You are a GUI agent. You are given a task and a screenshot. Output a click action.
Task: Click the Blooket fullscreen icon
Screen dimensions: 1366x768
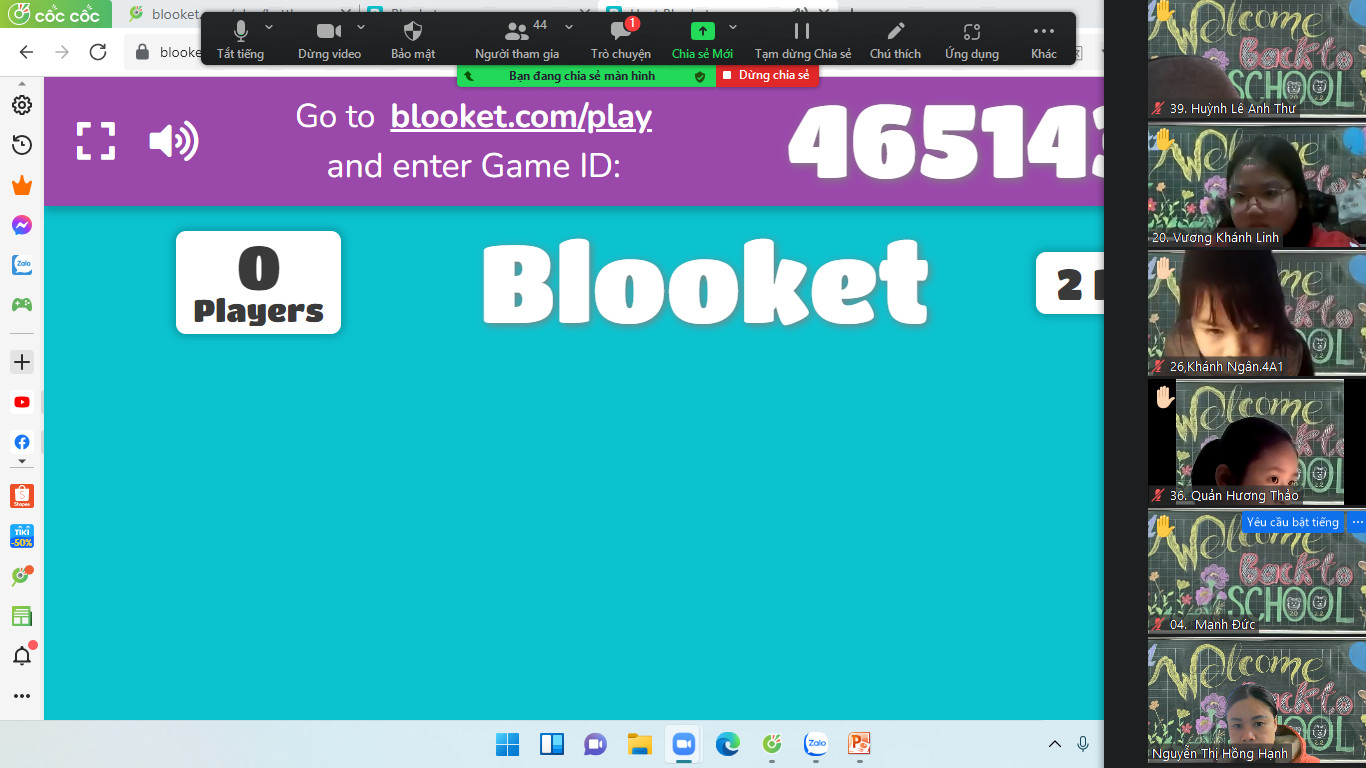96,141
